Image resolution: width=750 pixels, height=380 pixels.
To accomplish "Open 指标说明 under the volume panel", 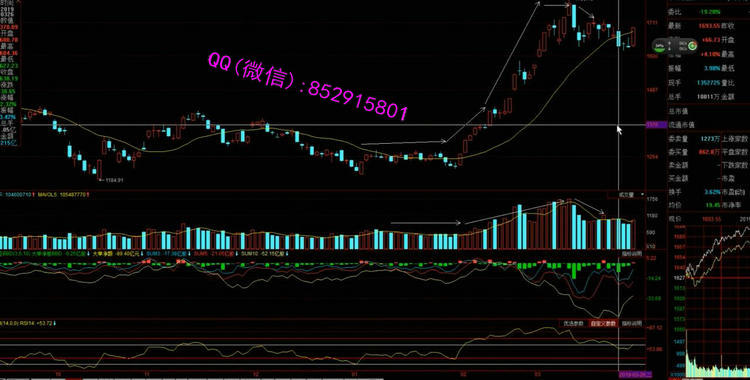I will coord(631,253).
